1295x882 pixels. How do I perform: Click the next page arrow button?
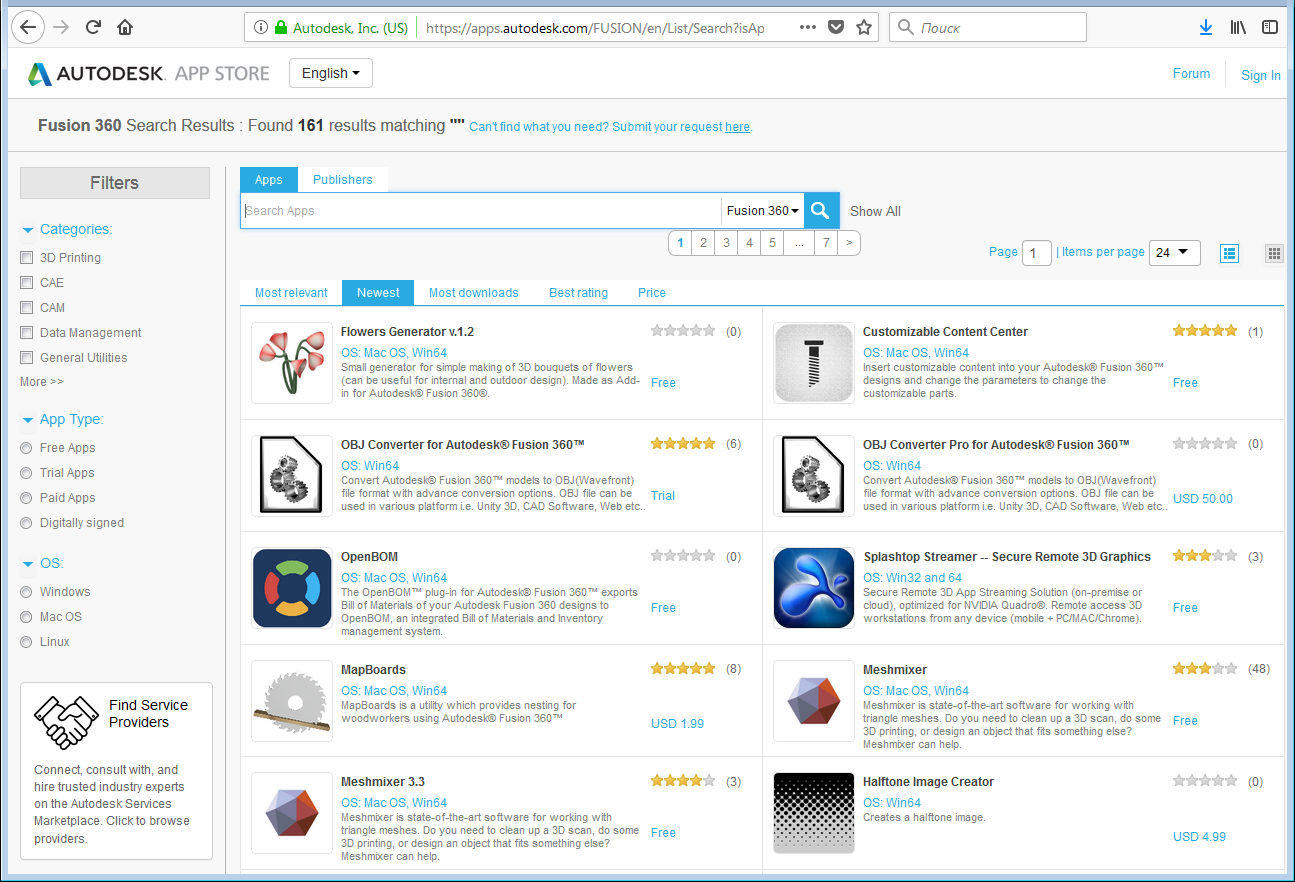click(849, 242)
